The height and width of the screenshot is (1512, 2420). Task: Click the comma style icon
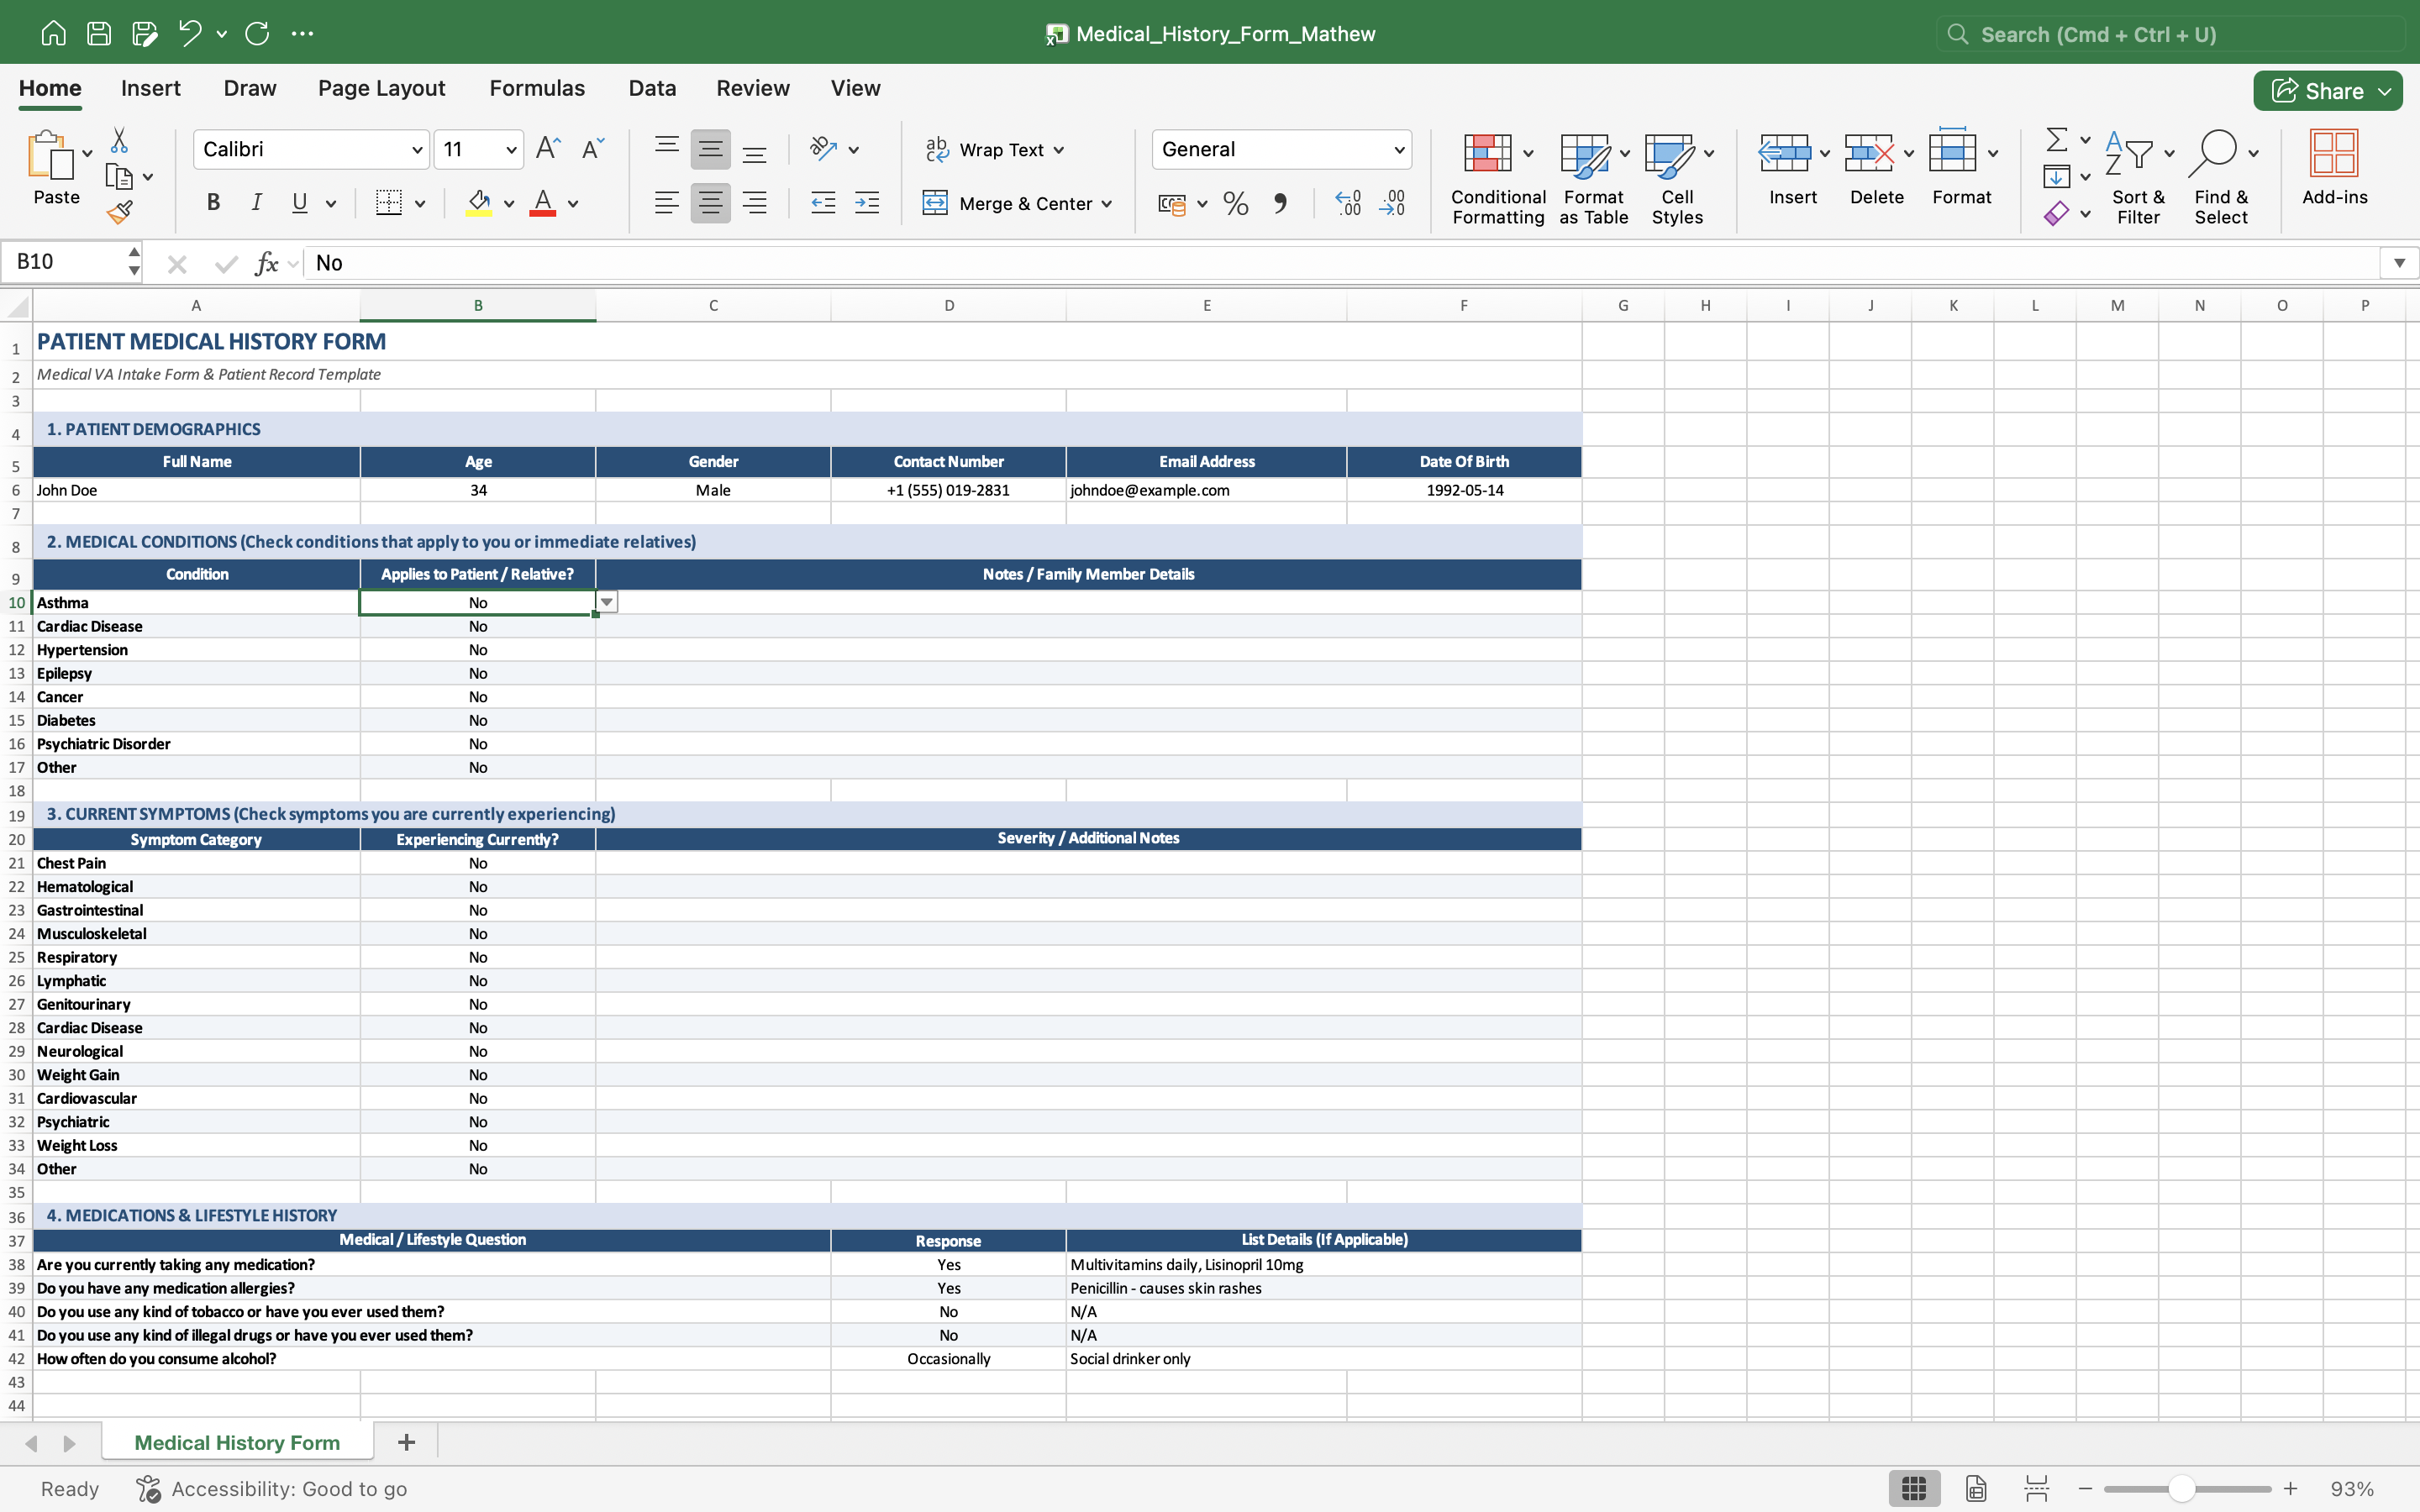pos(1280,204)
